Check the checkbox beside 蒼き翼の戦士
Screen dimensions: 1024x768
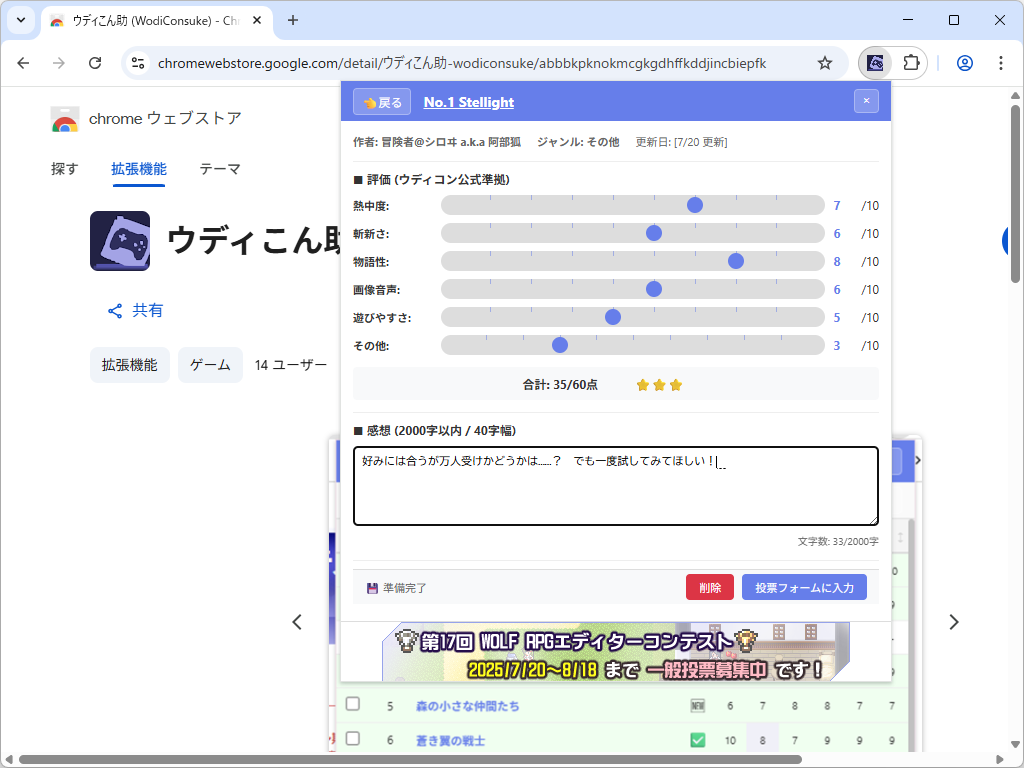[352, 740]
